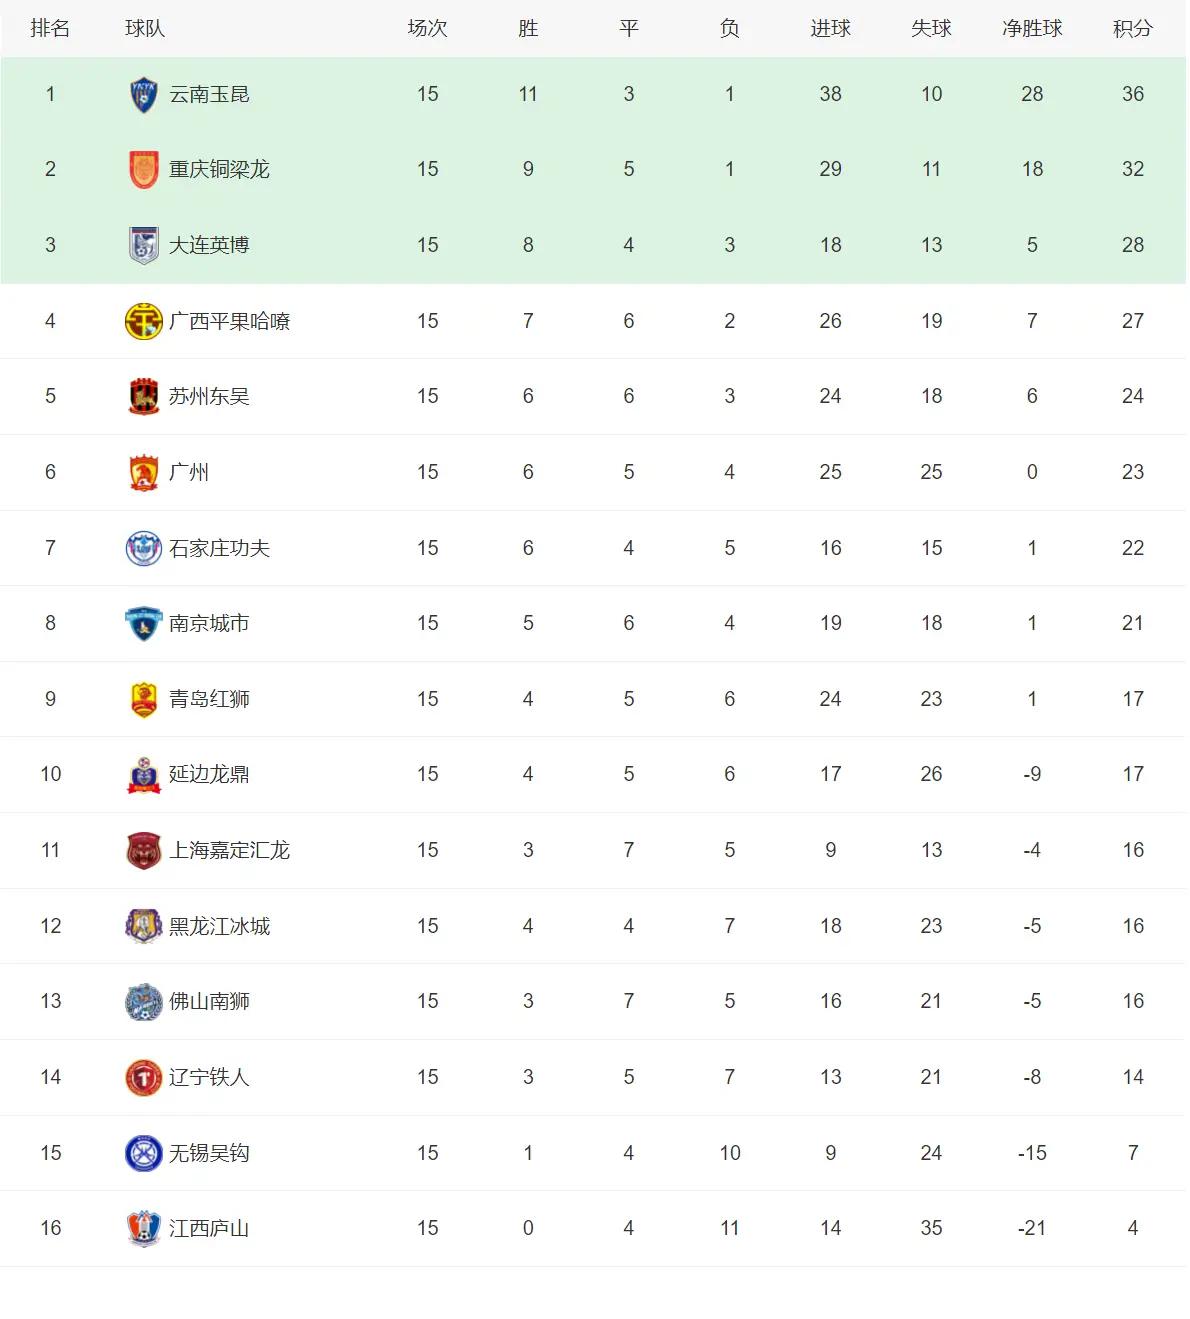The image size is (1190, 1319).
Task: Click the 进球 column header
Action: point(830,29)
